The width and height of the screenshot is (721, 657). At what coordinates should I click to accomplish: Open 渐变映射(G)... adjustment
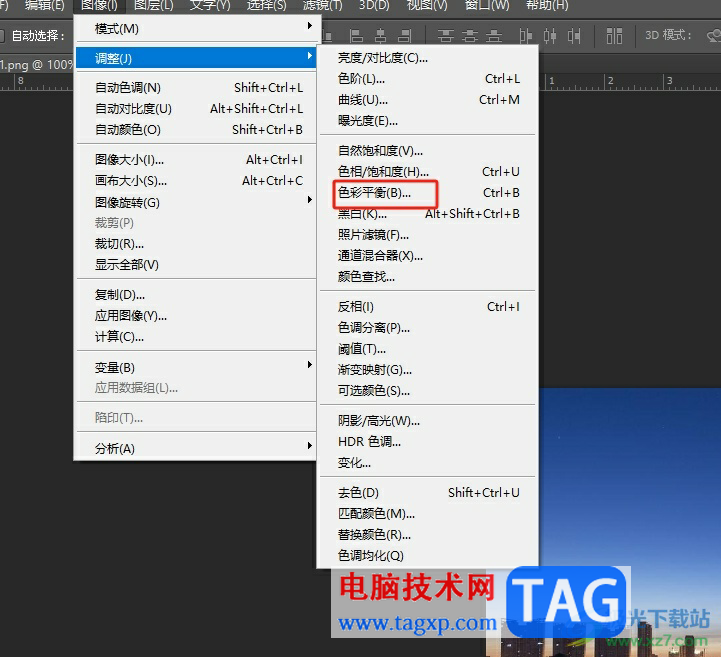coord(428,370)
